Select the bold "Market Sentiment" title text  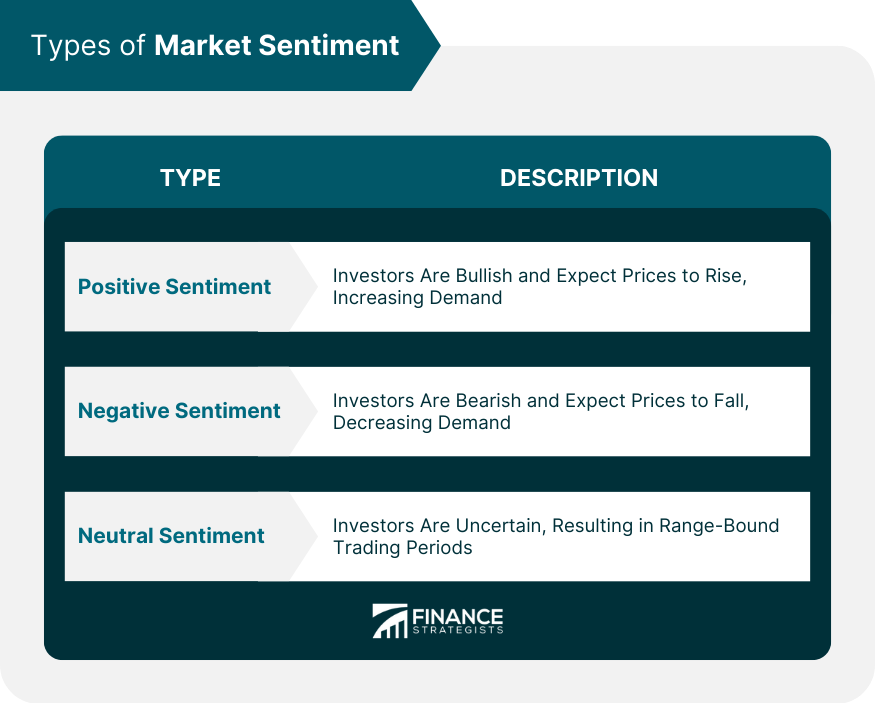point(277,46)
